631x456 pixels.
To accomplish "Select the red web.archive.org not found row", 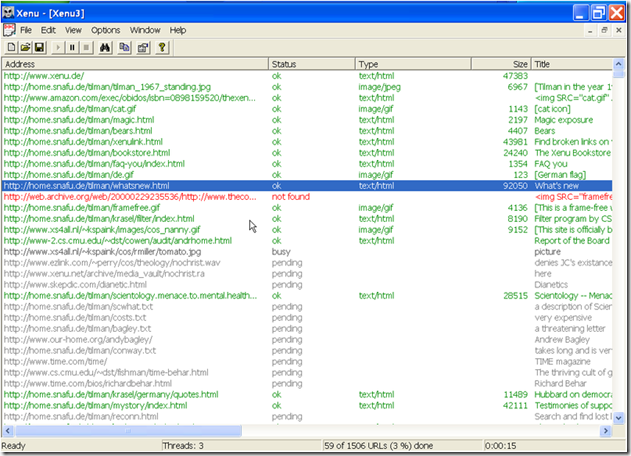I will pos(130,197).
